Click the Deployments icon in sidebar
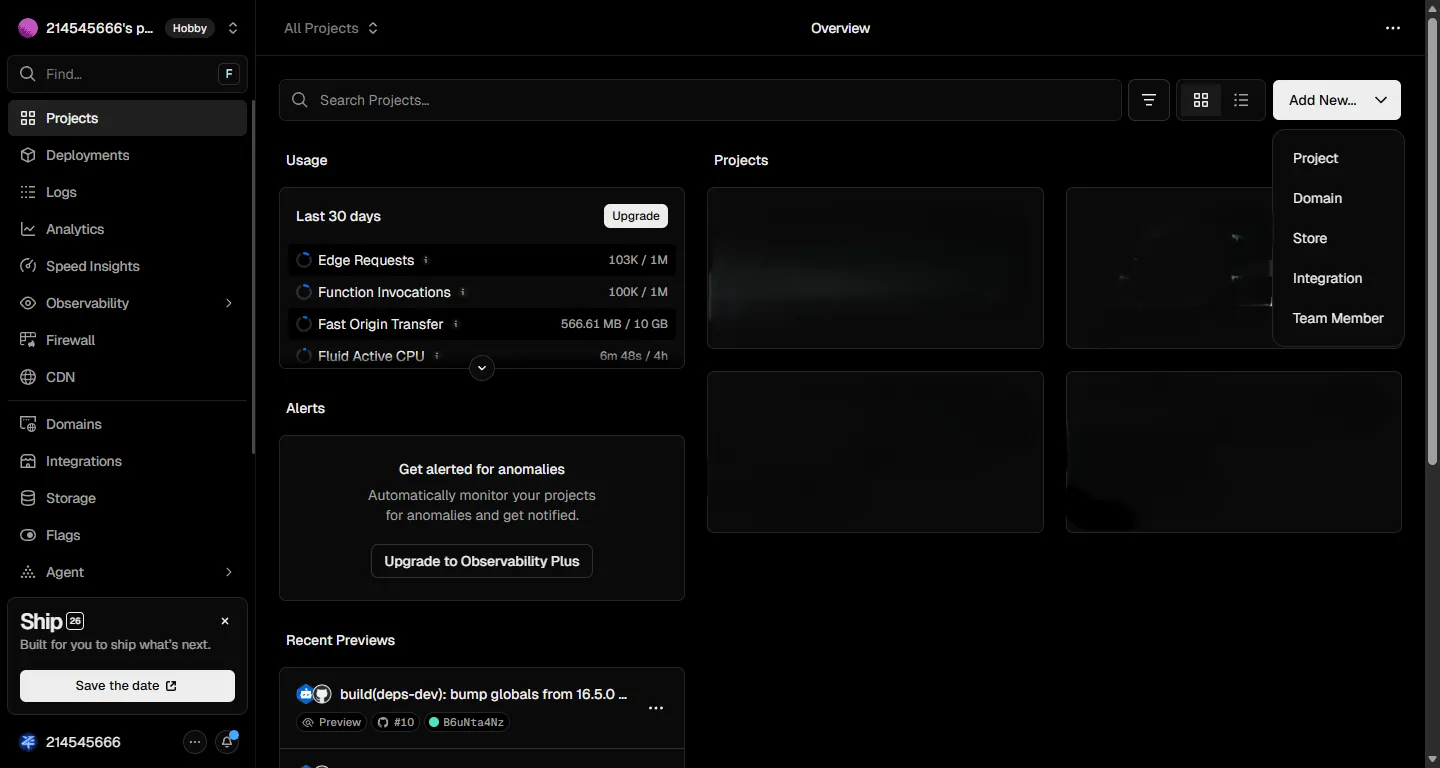This screenshot has width=1440, height=768. [x=28, y=155]
